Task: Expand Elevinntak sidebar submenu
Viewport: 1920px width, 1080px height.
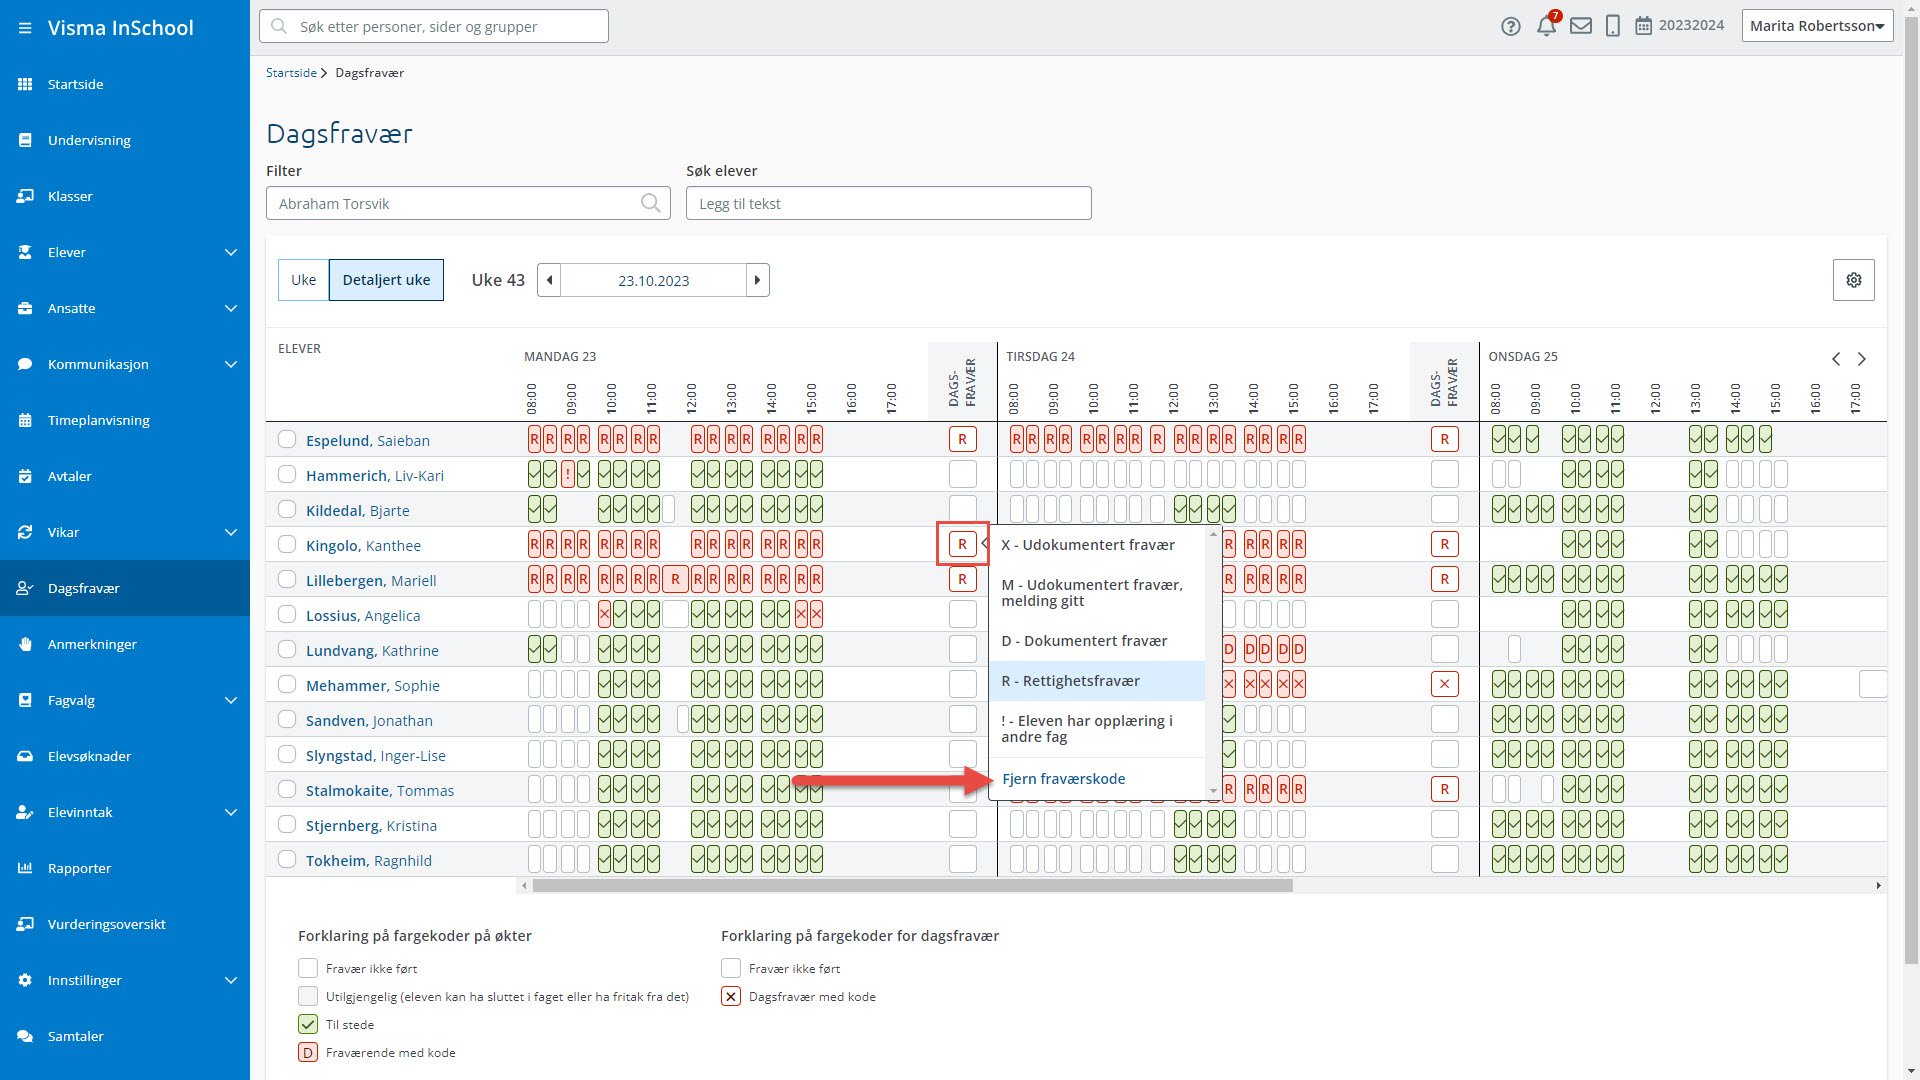Action: (x=231, y=812)
